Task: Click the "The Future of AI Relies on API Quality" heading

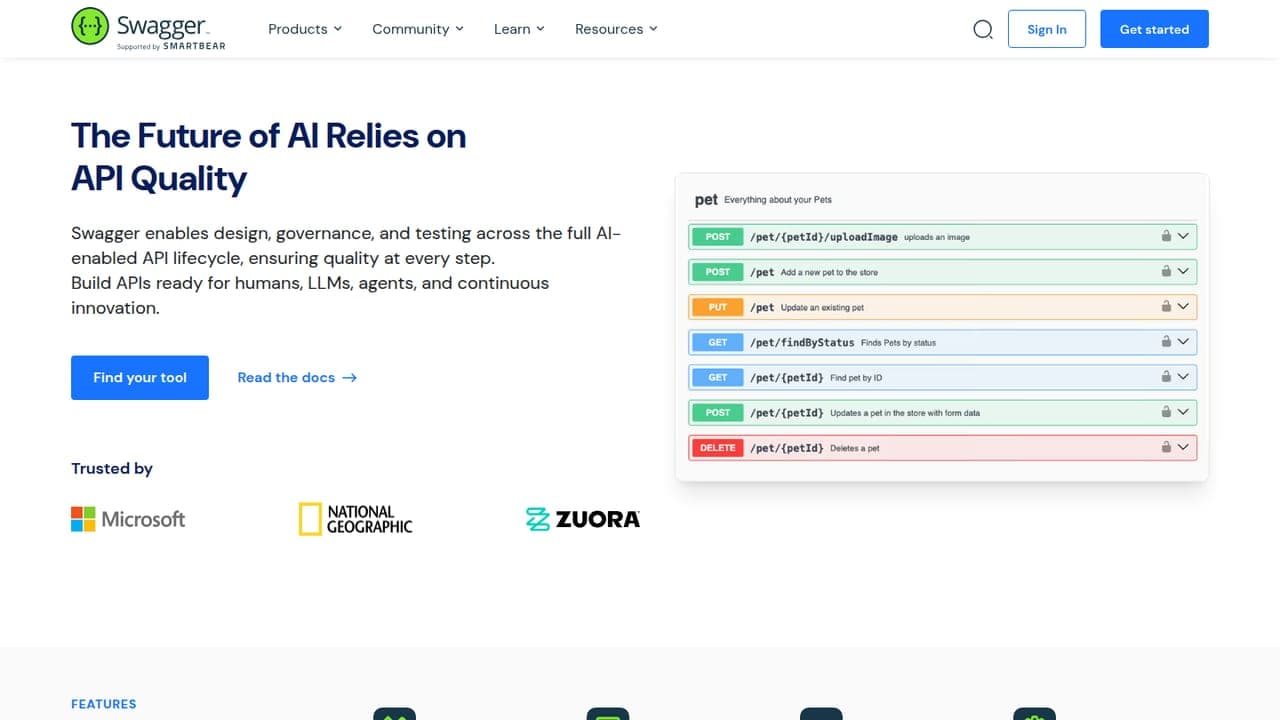Action: pyautogui.click(x=269, y=157)
